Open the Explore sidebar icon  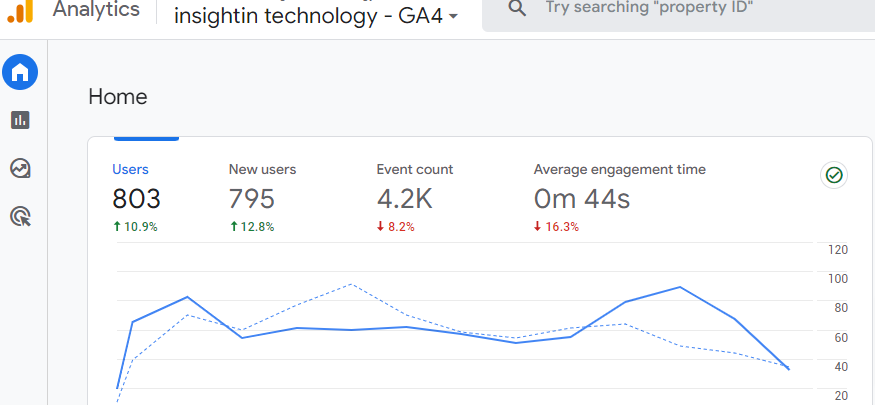tap(20, 168)
